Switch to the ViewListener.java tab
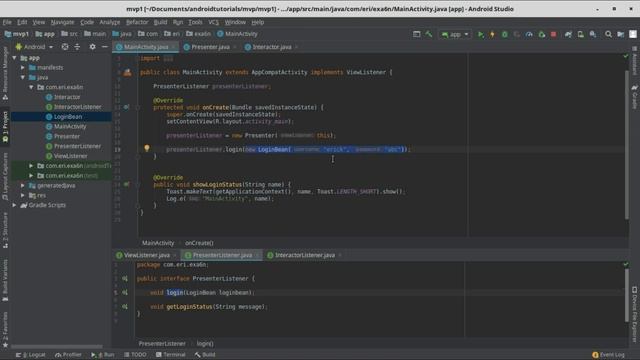This screenshot has height=360, width=640. pos(146,255)
